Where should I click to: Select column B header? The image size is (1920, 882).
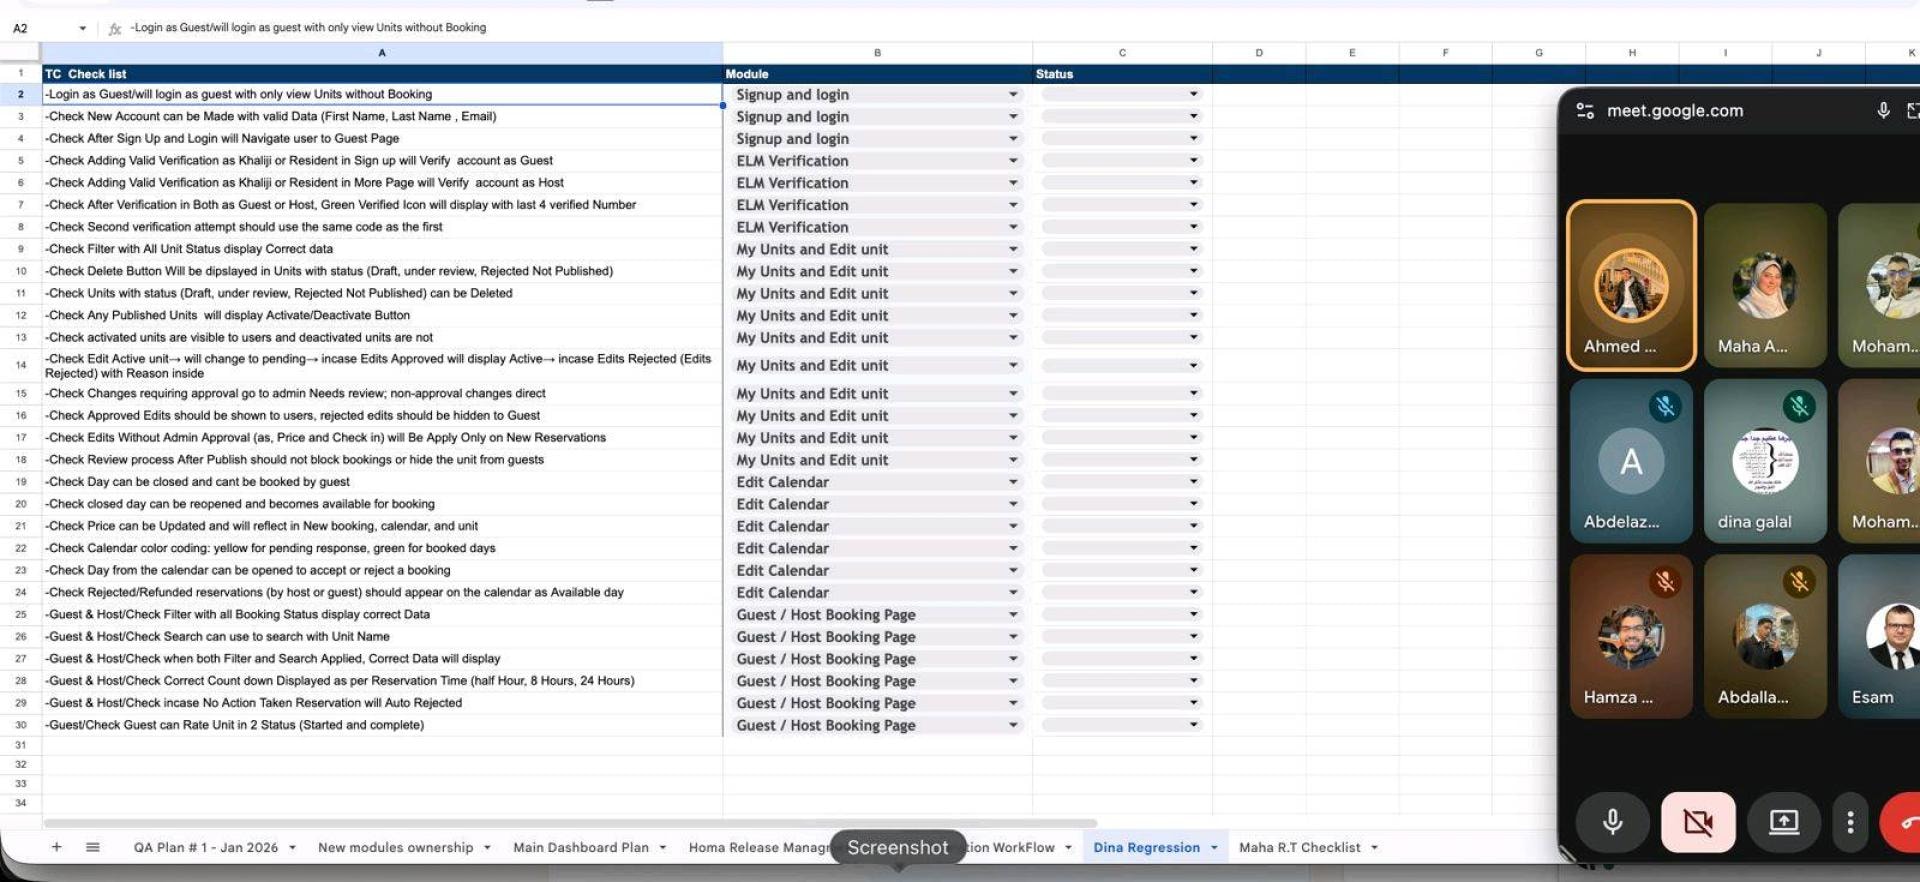coord(877,53)
